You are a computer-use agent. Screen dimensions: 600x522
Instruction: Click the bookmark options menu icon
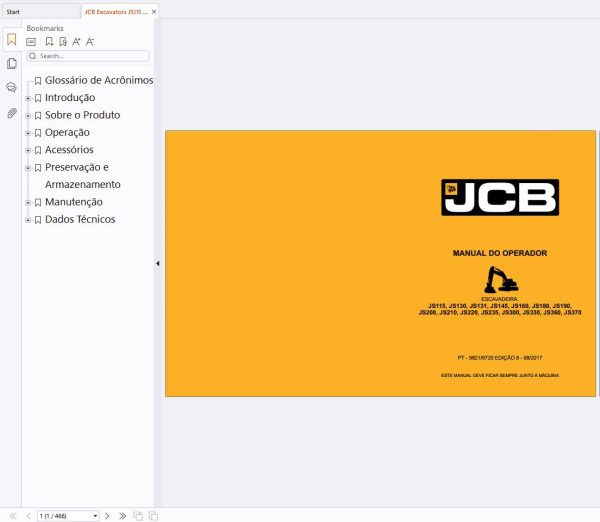point(31,42)
